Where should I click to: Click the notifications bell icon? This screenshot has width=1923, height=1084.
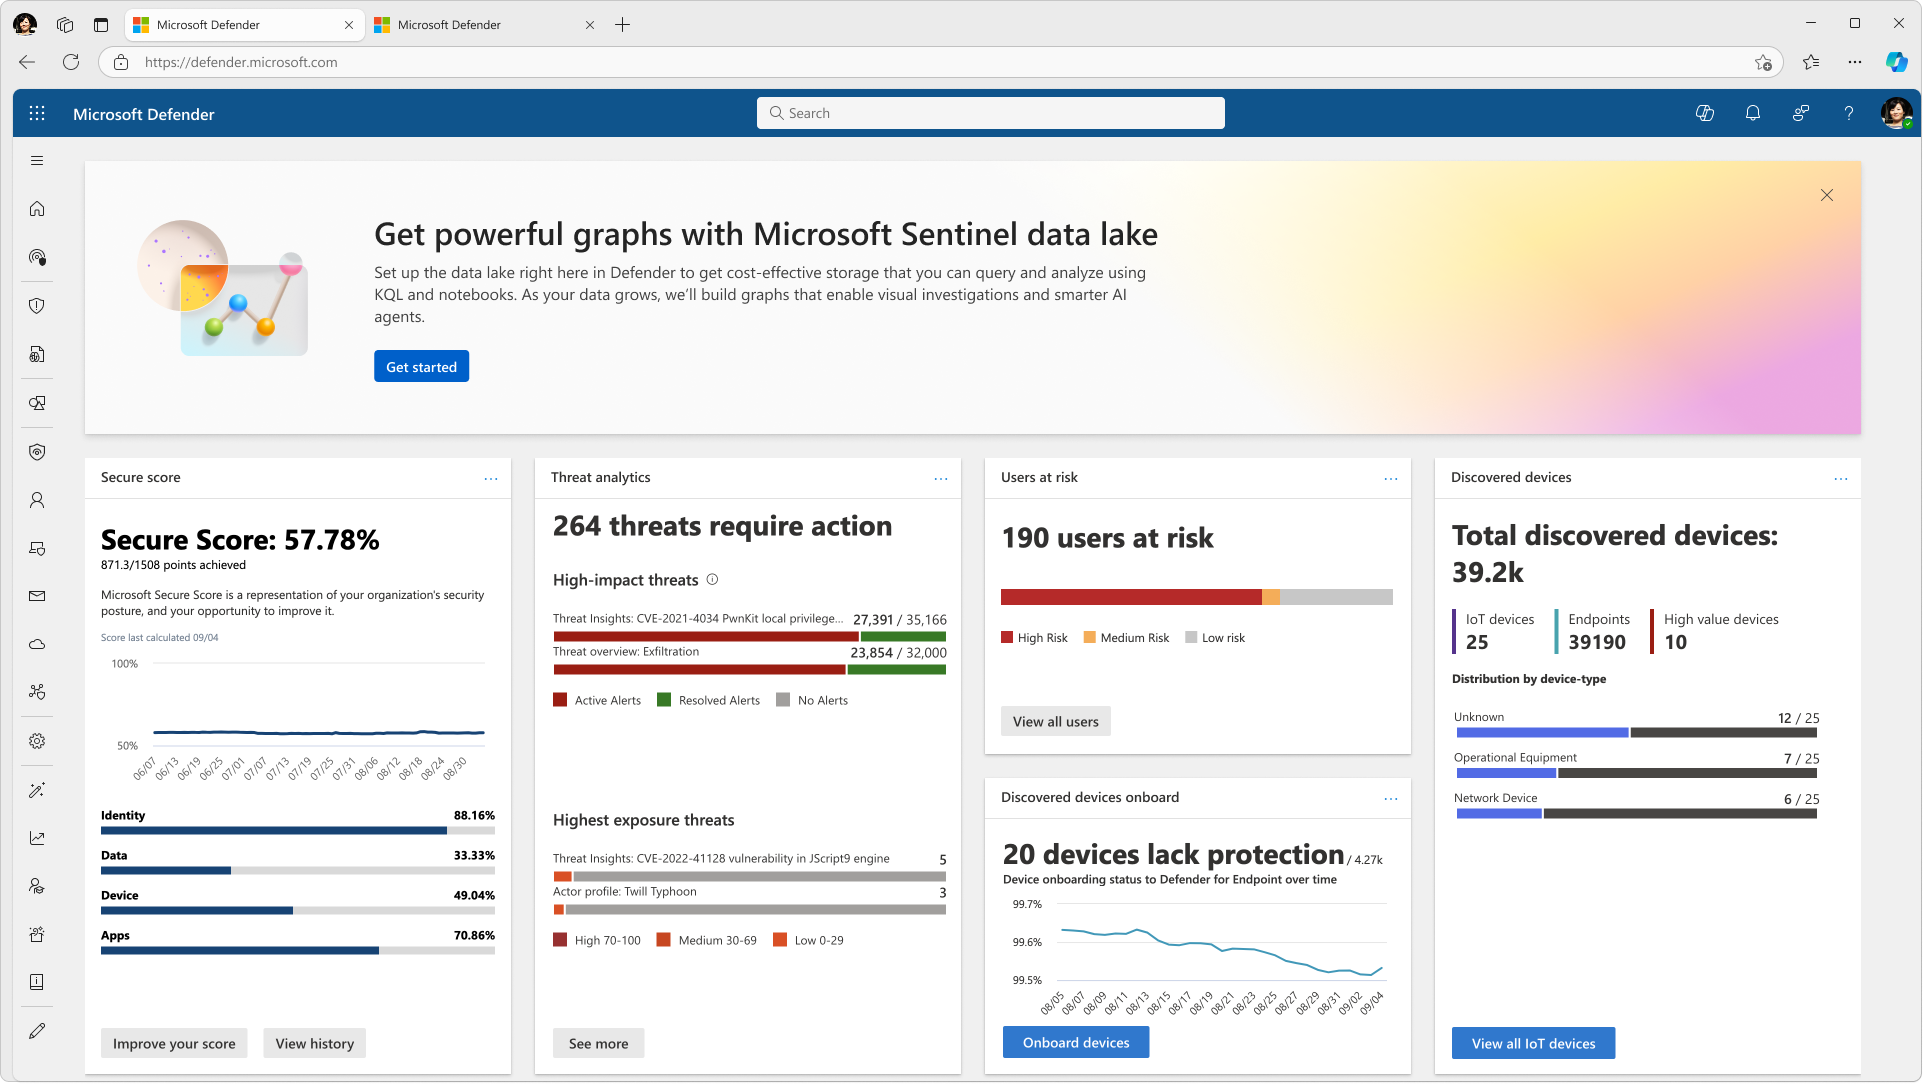[1752, 114]
